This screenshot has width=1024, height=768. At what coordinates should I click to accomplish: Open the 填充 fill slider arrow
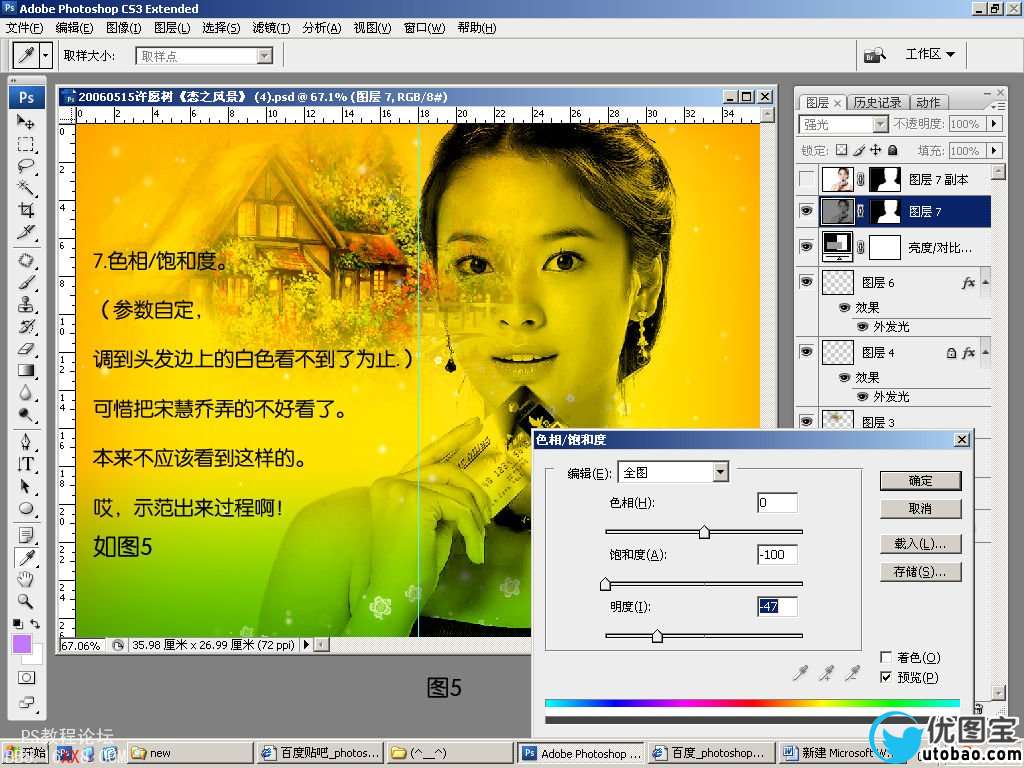[x=995, y=150]
